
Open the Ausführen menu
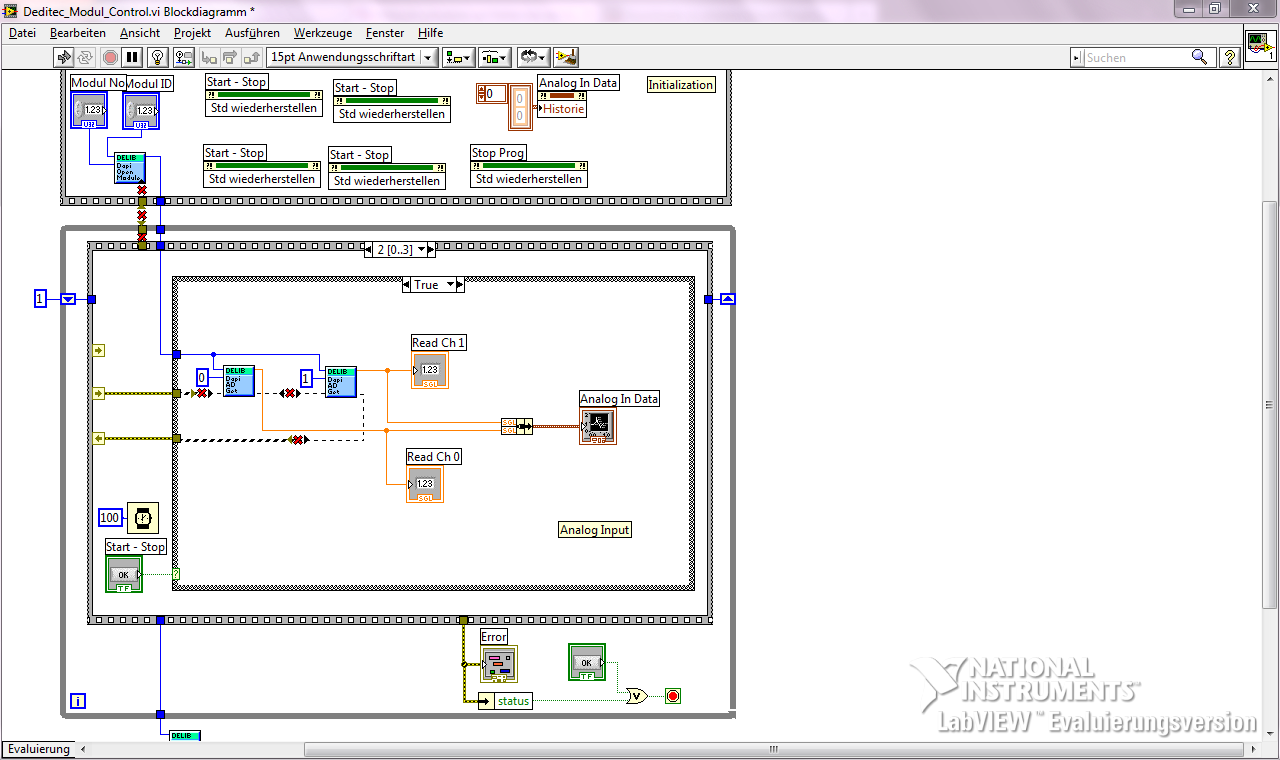pyautogui.click(x=252, y=33)
